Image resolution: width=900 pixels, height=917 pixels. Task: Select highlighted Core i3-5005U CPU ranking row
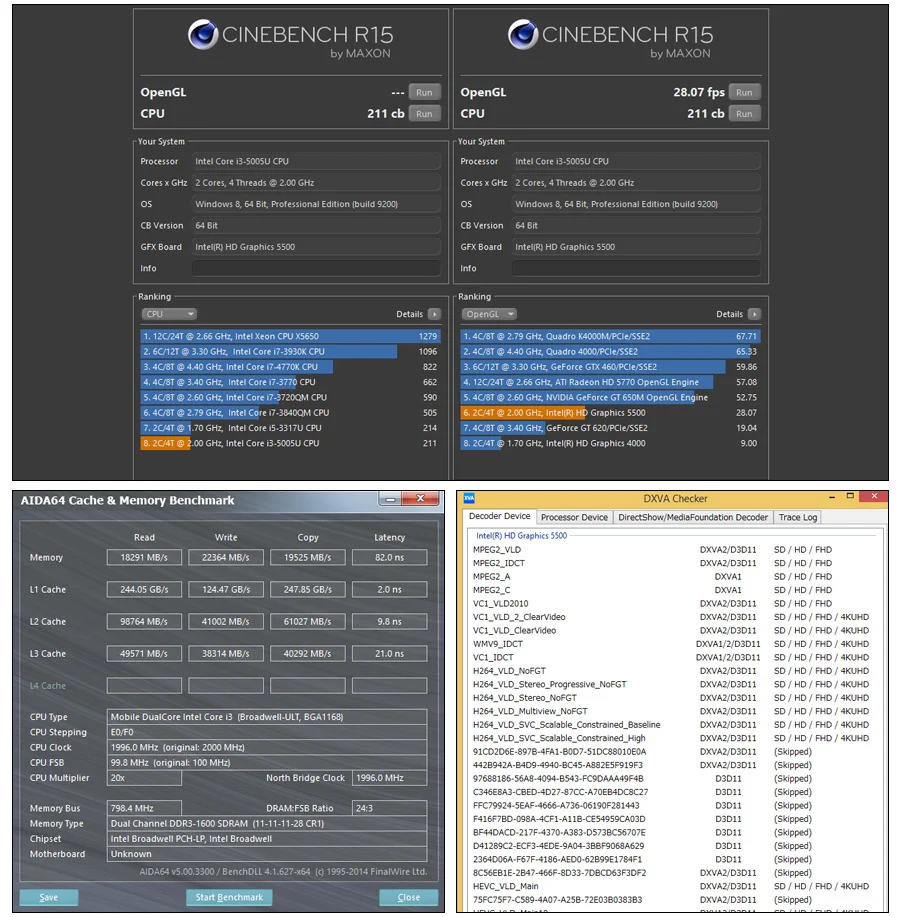coord(290,443)
